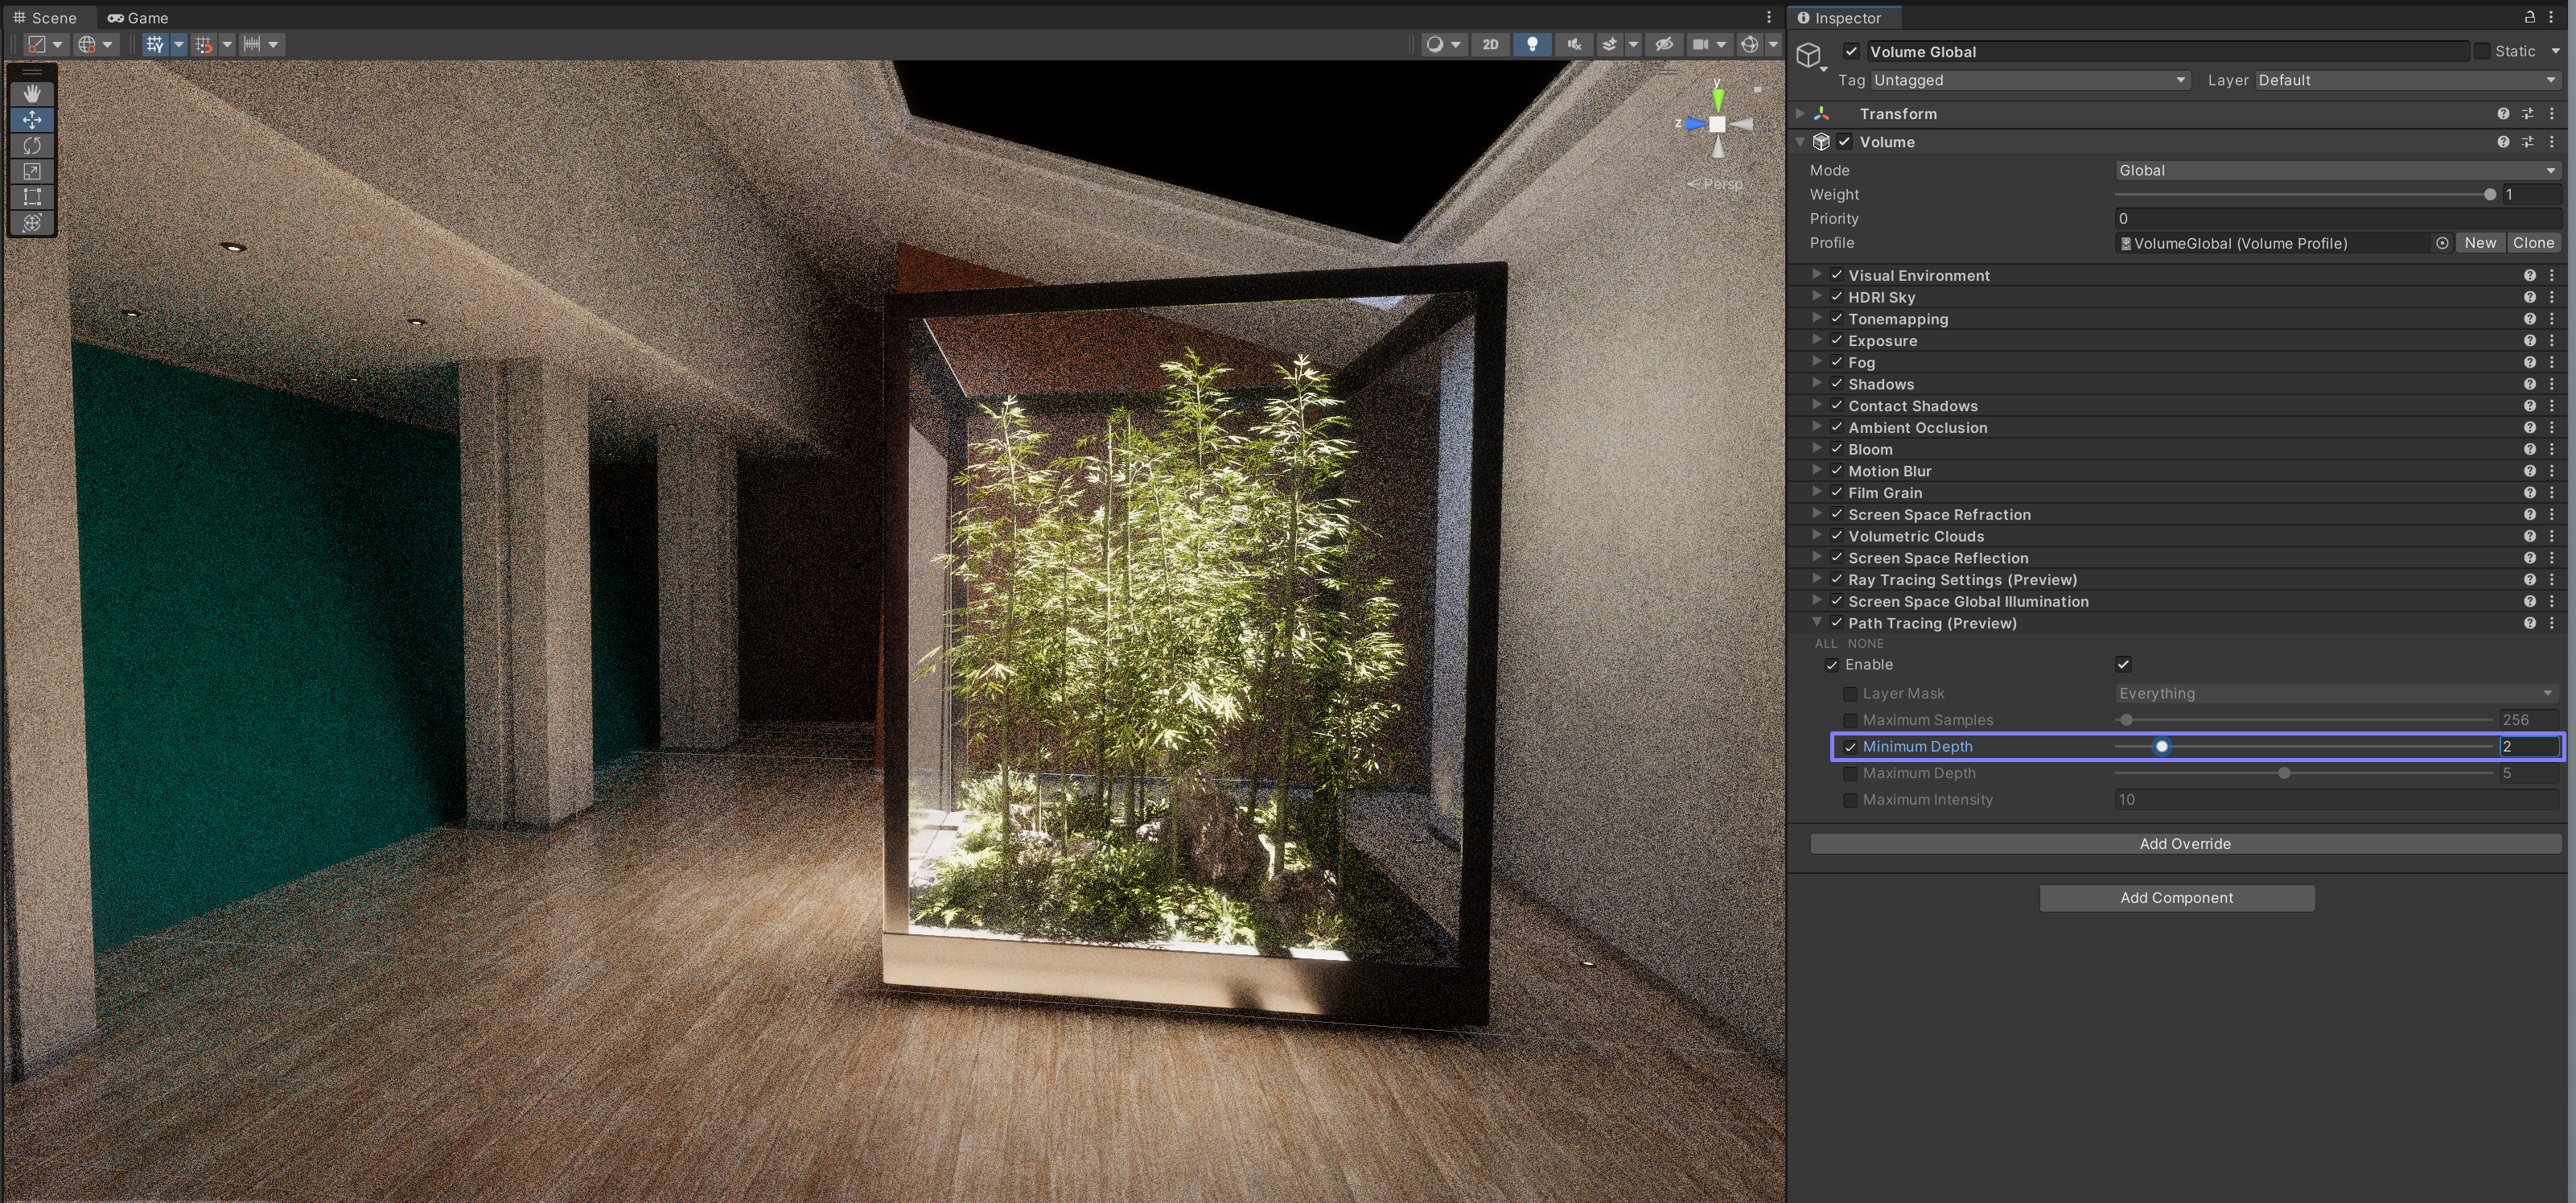Select the Scale tool
2576x1203 pixels.
[32, 171]
